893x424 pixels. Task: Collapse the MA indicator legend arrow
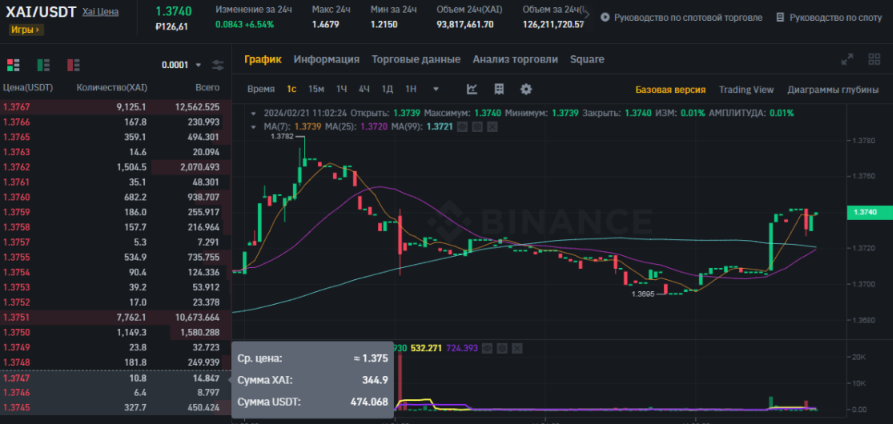click(253, 127)
